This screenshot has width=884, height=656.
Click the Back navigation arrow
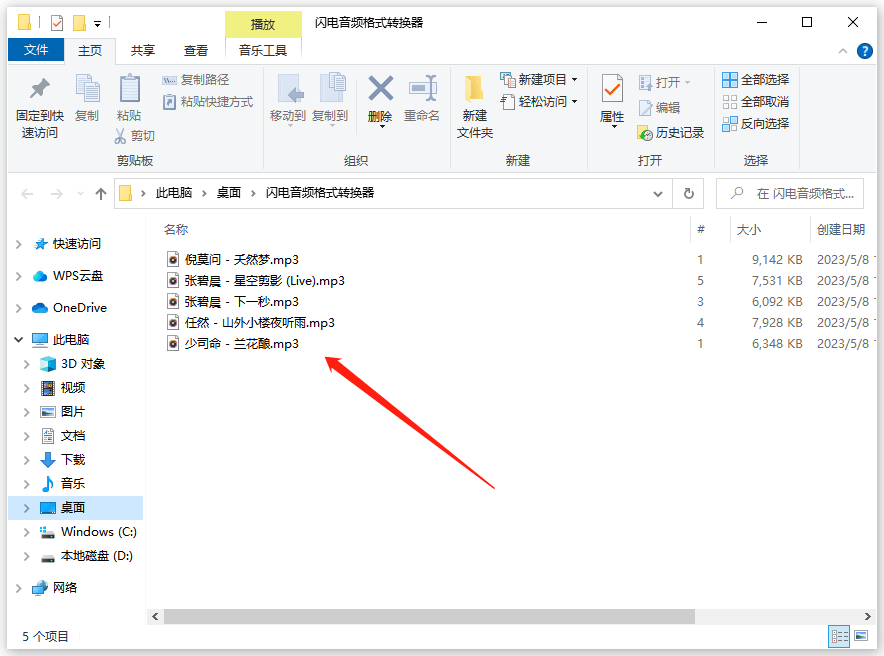pos(27,194)
